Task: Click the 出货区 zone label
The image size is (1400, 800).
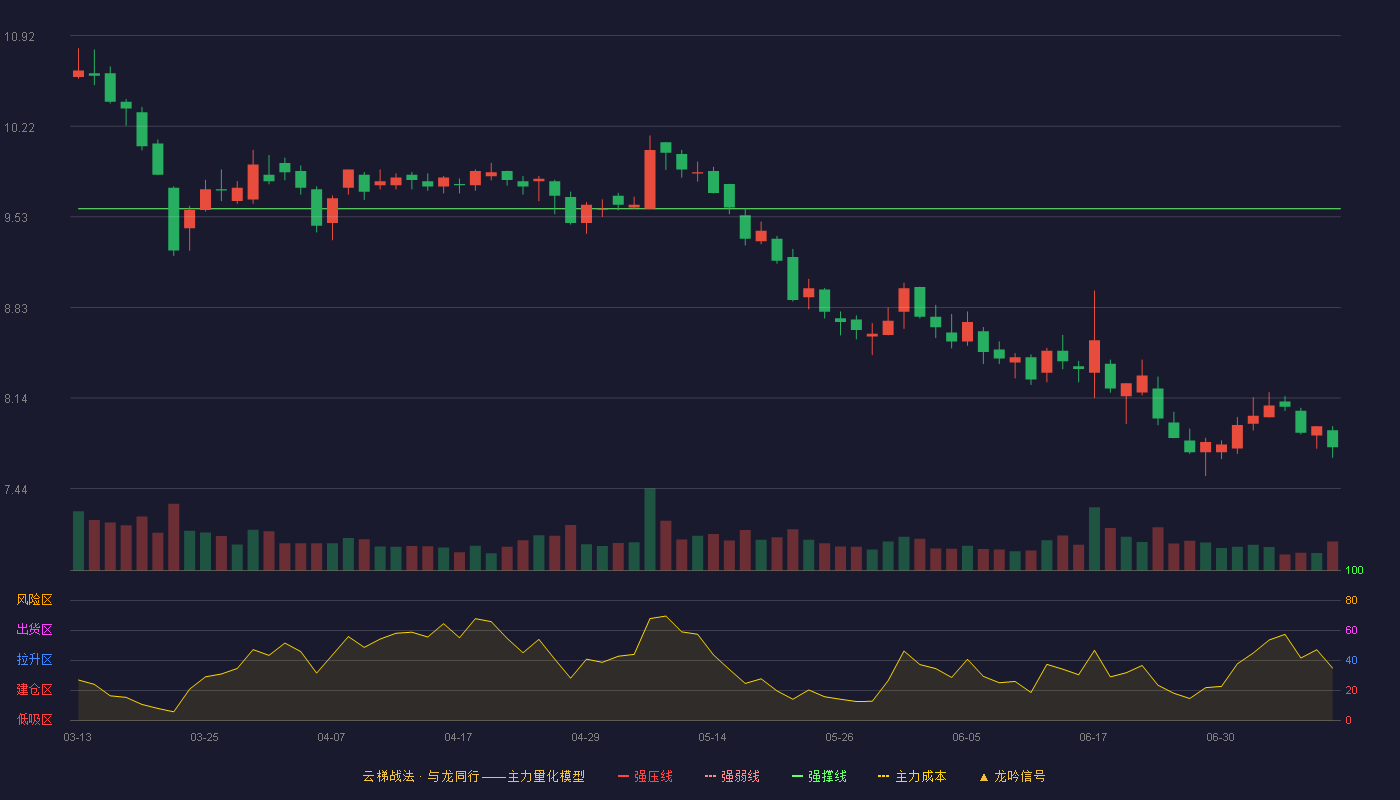Action: [34, 630]
